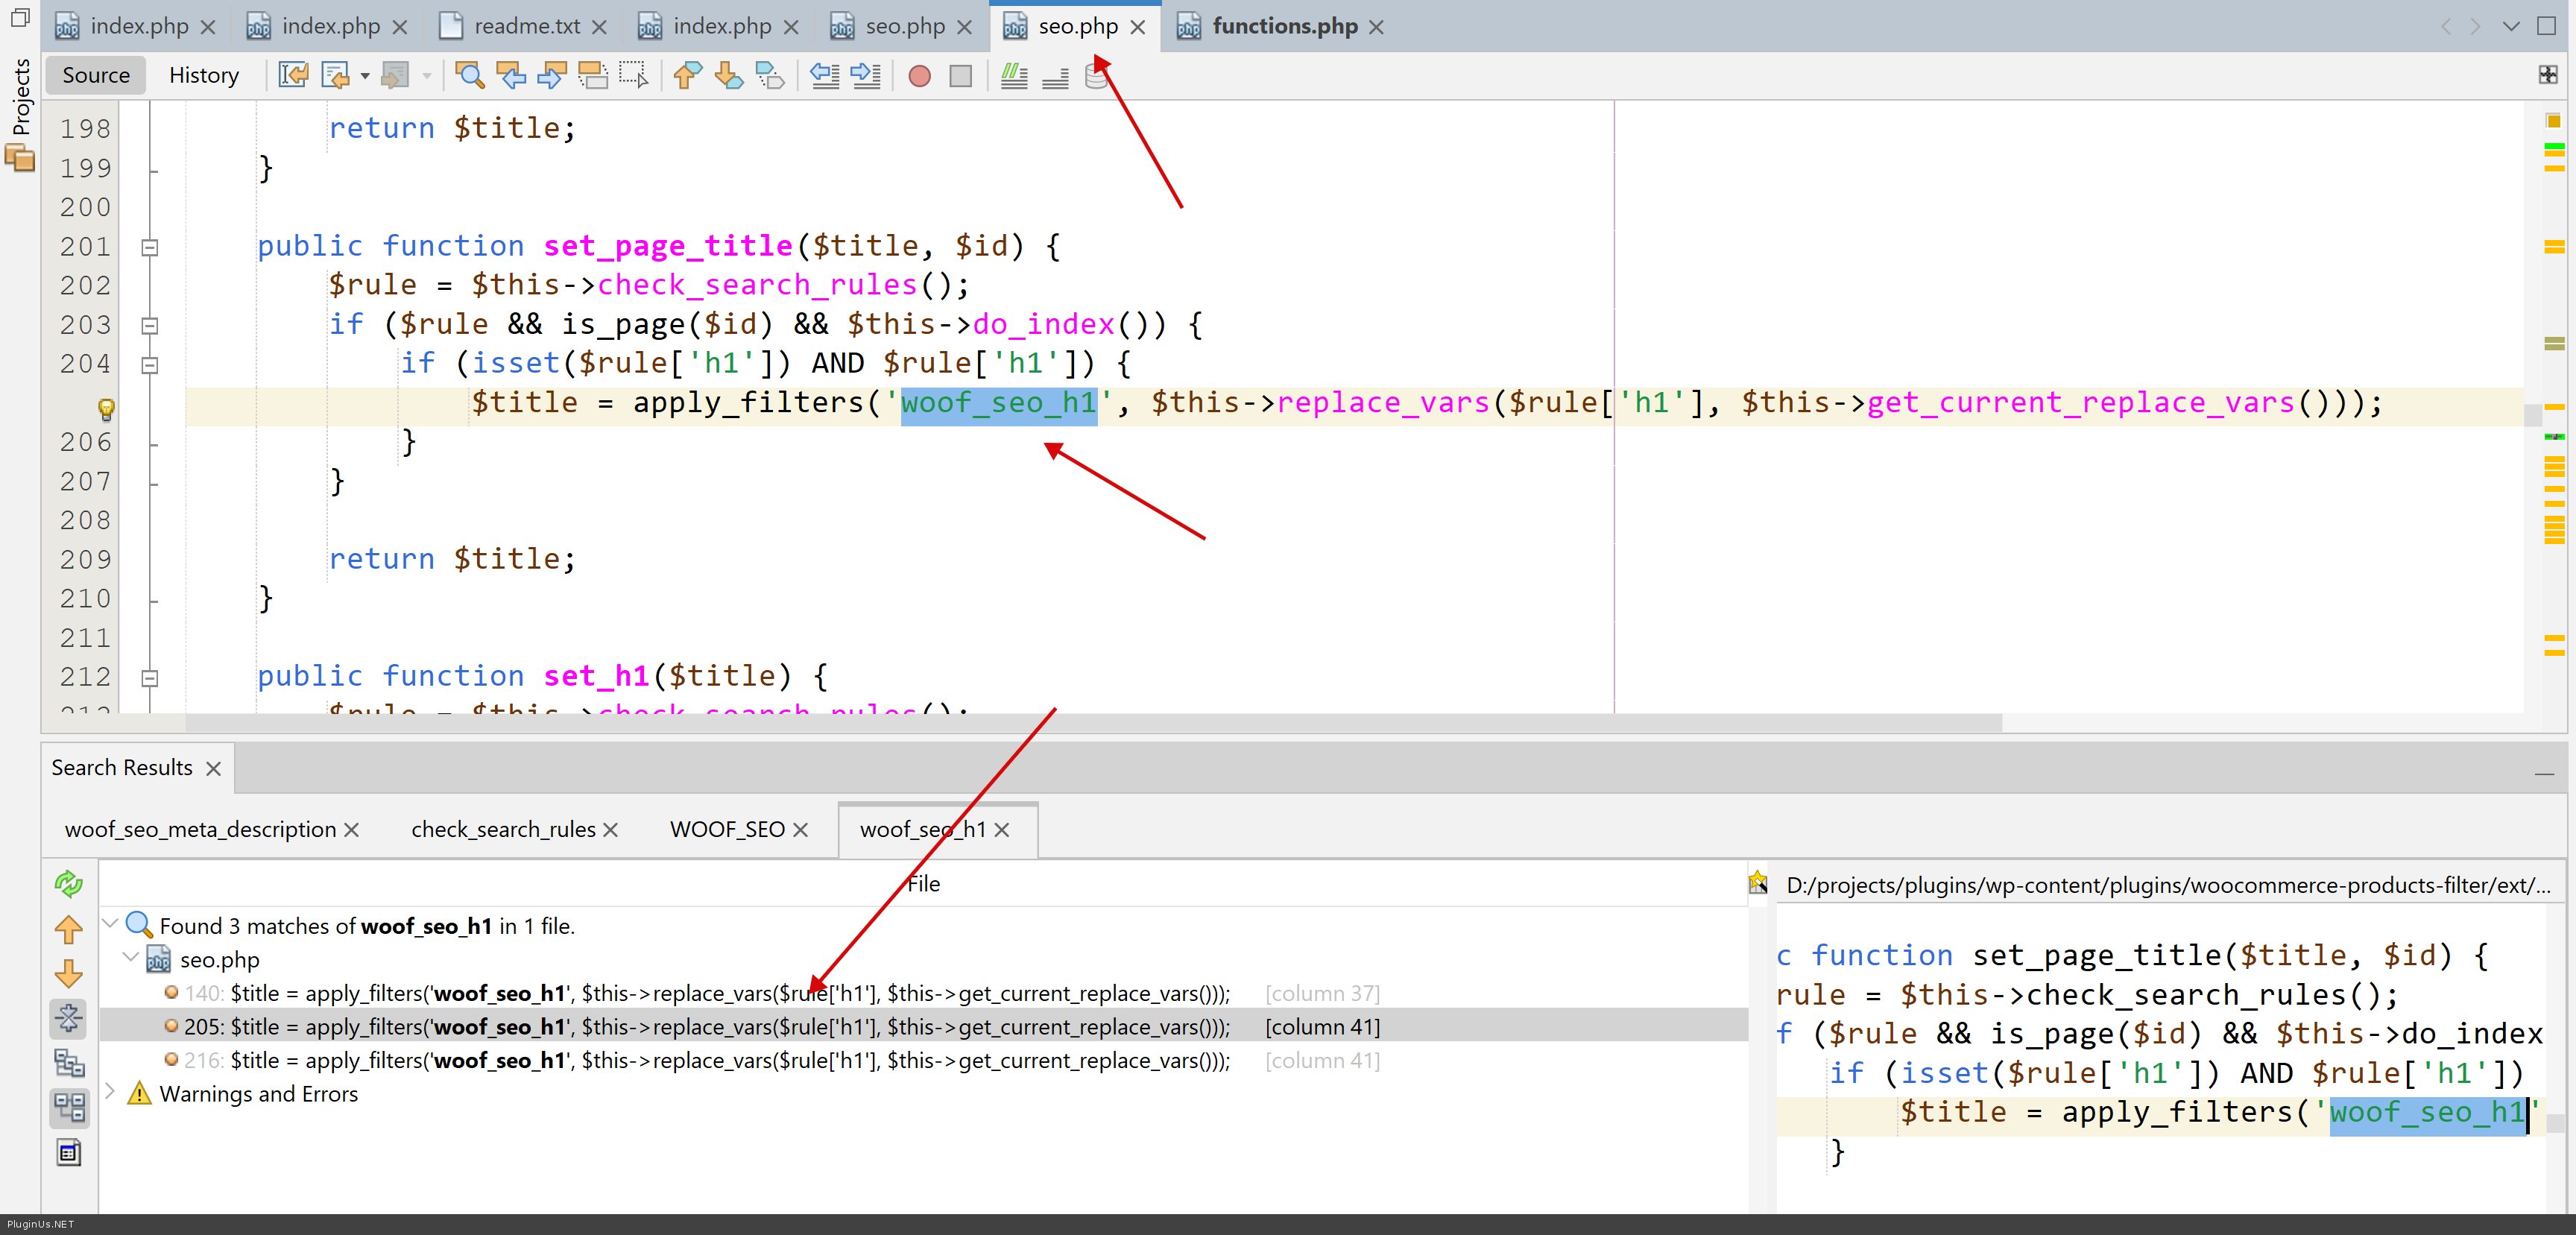
Task: Click Last Edit location icon
Action: click(293, 76)
